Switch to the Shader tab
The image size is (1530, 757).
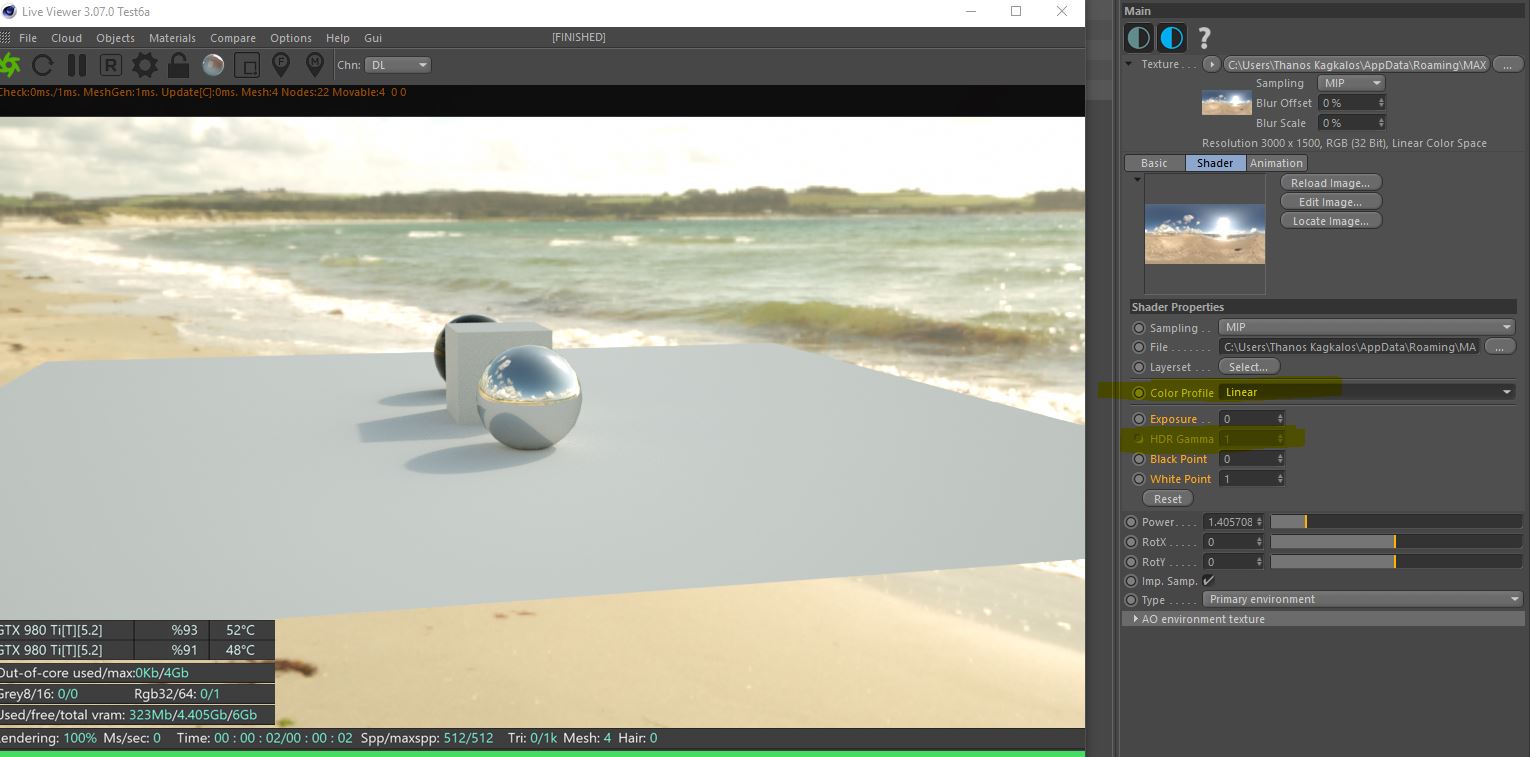click(x=1215, y=163)
